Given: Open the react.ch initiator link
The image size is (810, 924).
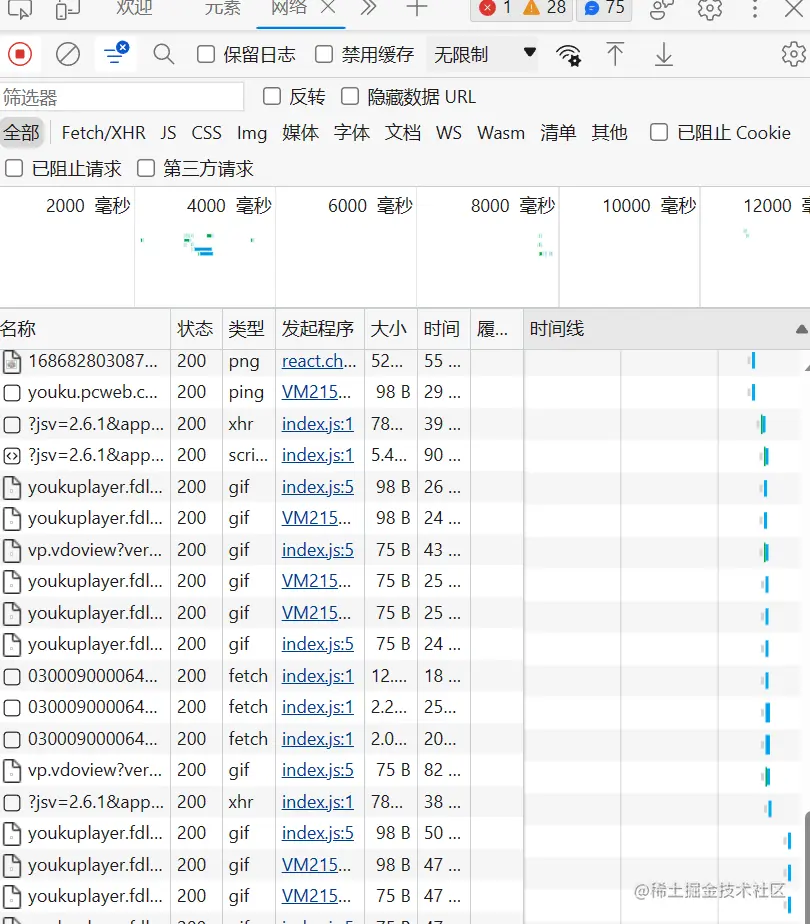Looking at the screenshot, I should [x=318, y=360].
